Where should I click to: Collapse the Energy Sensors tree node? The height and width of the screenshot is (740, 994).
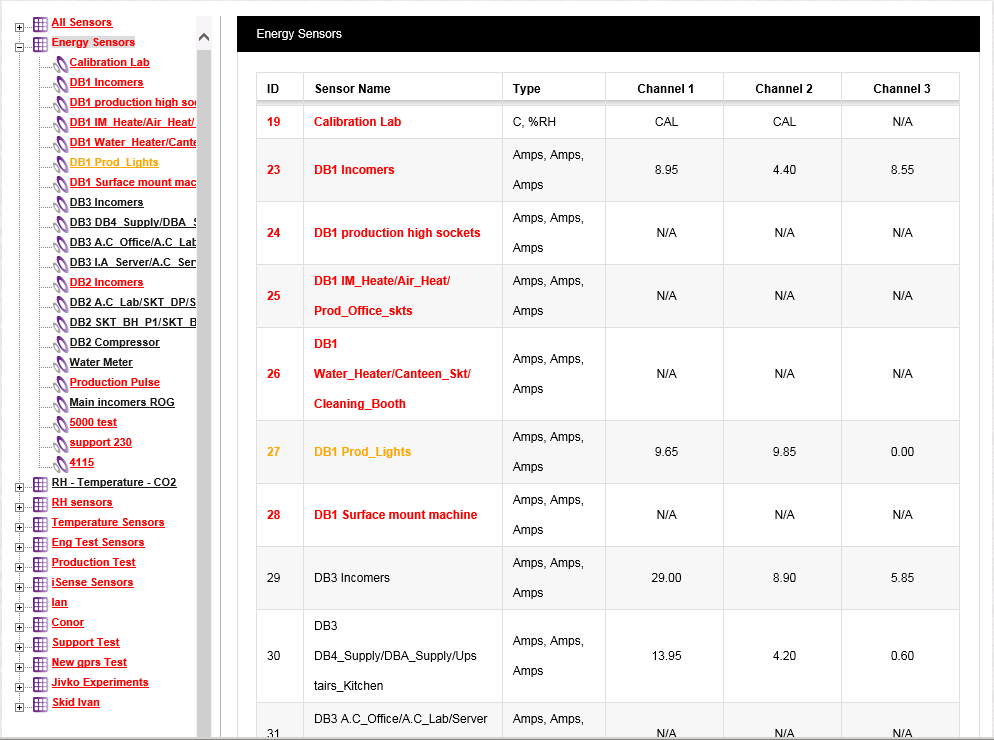(20, 45)
